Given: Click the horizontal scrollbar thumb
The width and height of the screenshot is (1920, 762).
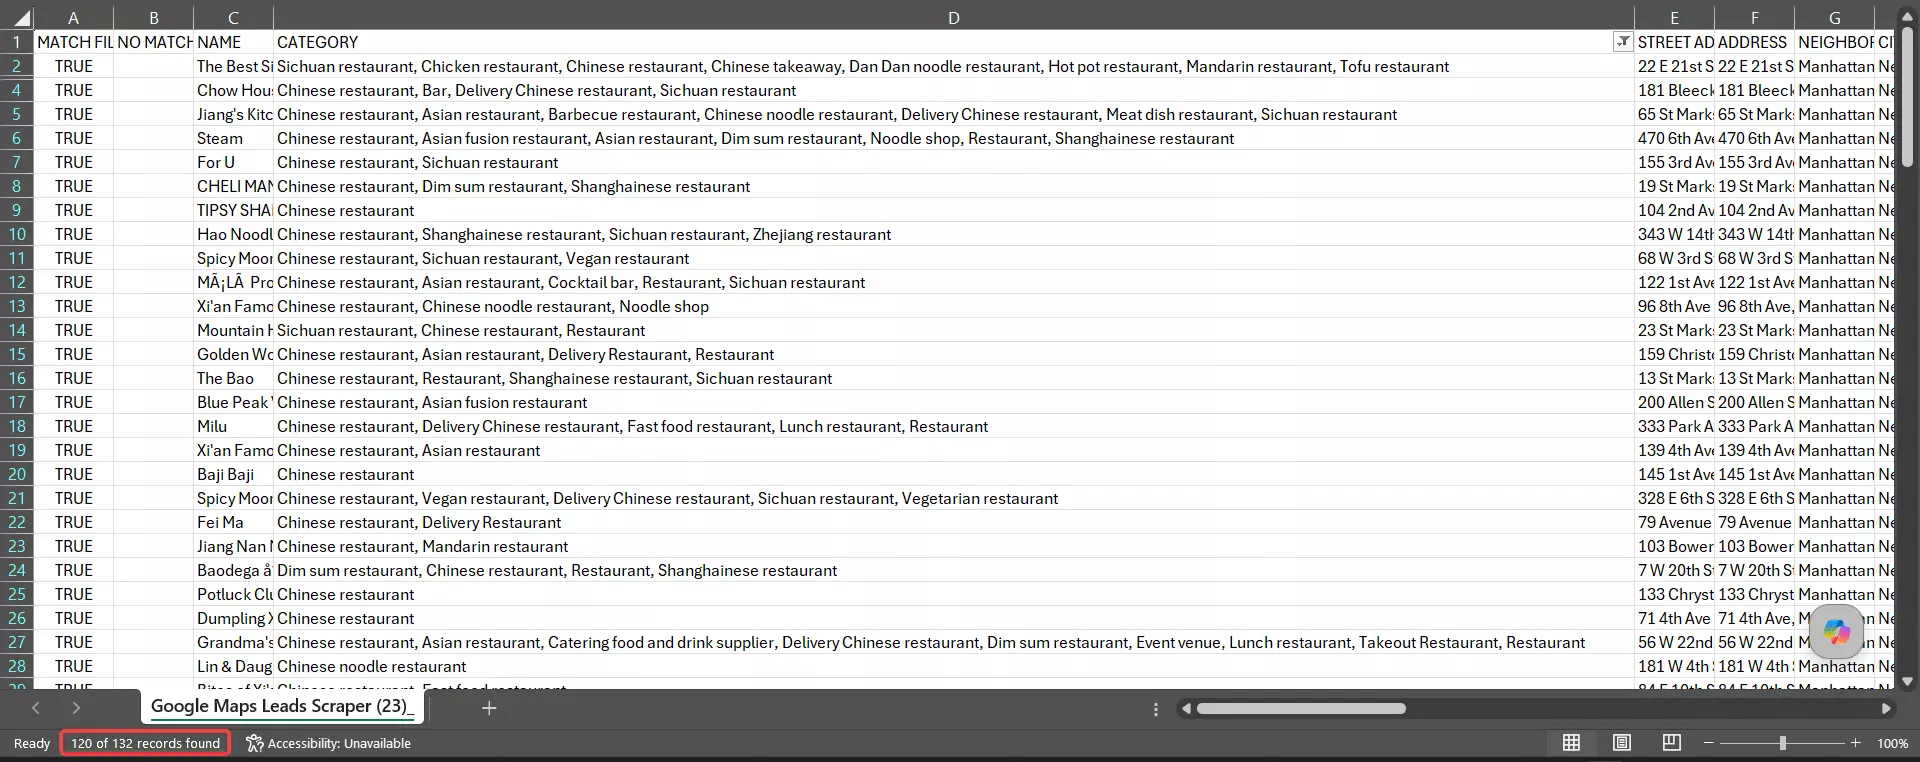Looking at the screenshot, I should point(1301,709).
